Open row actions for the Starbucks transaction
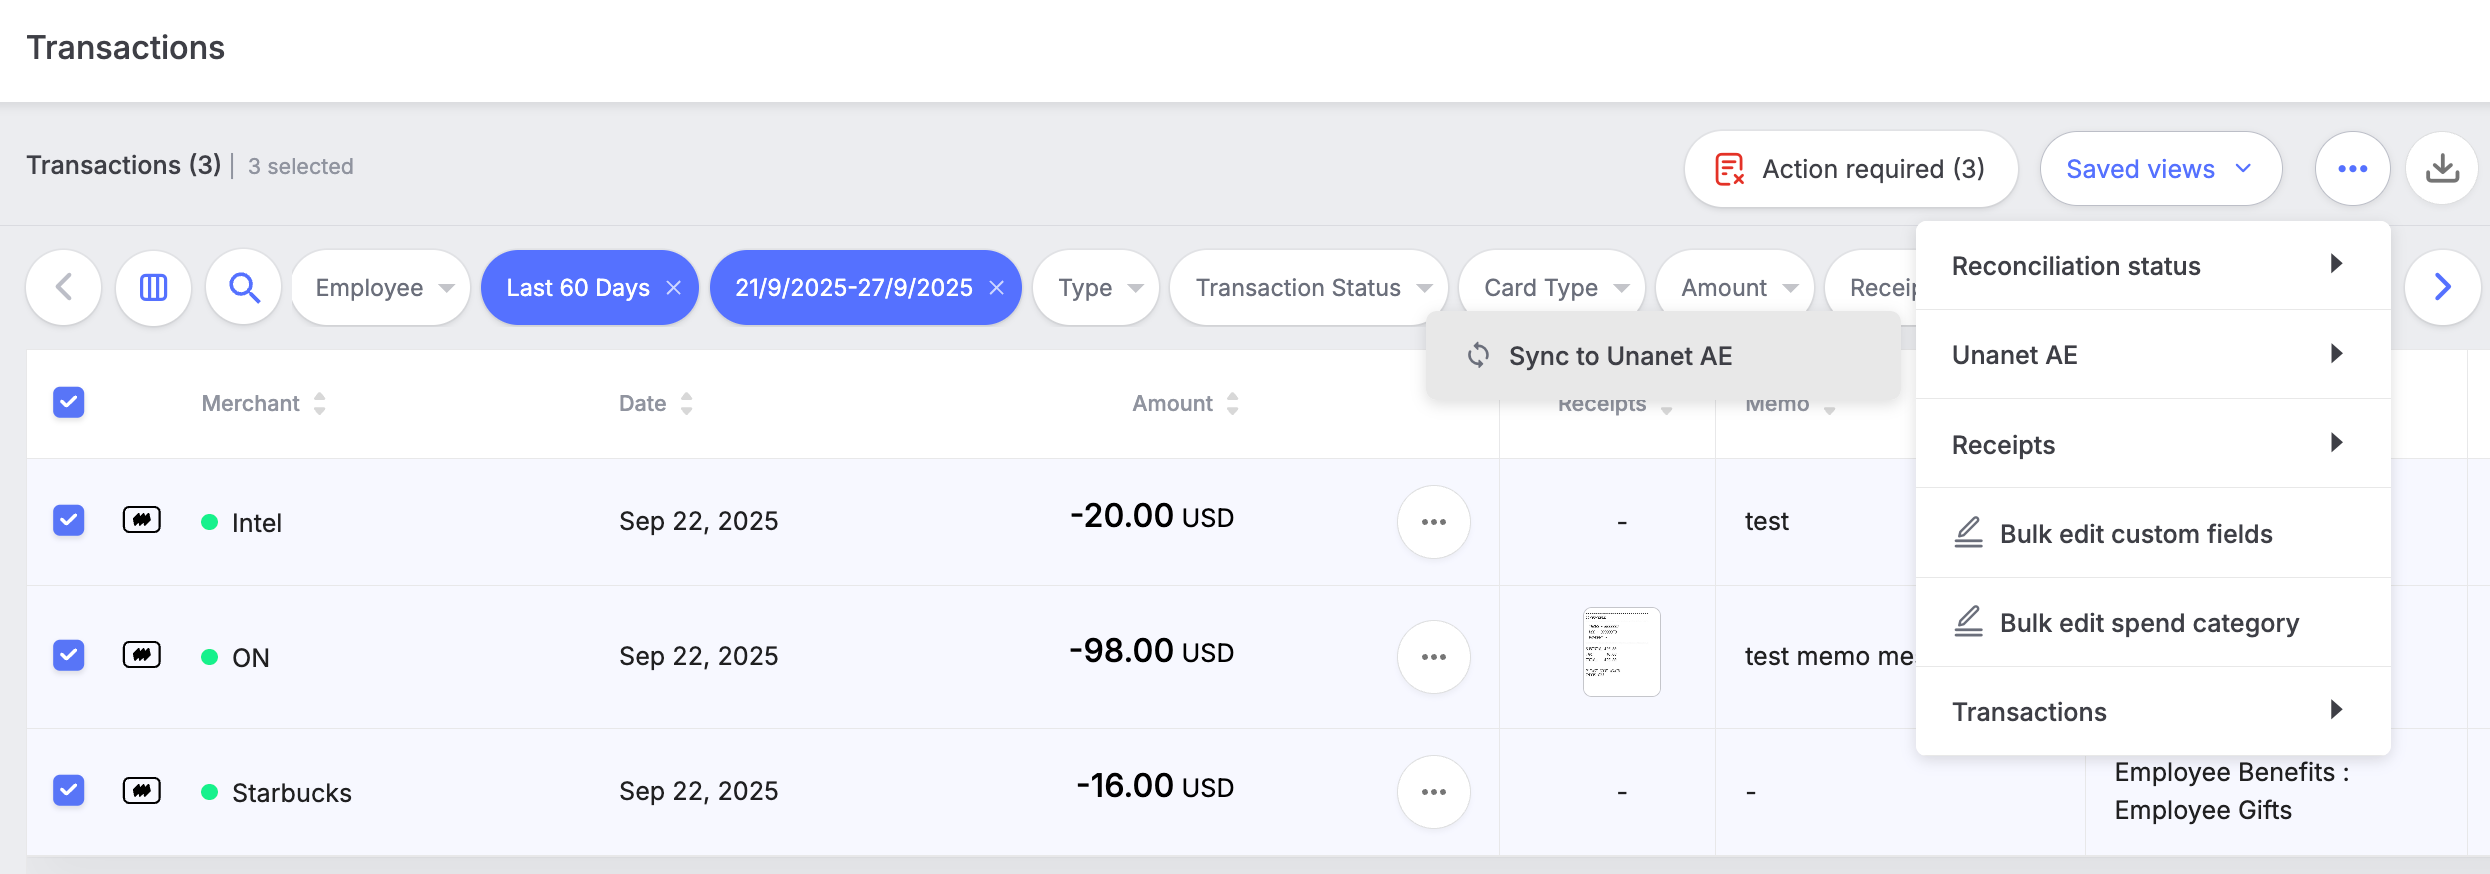This screenshot has height=874, width=2490. [1433, 792]
